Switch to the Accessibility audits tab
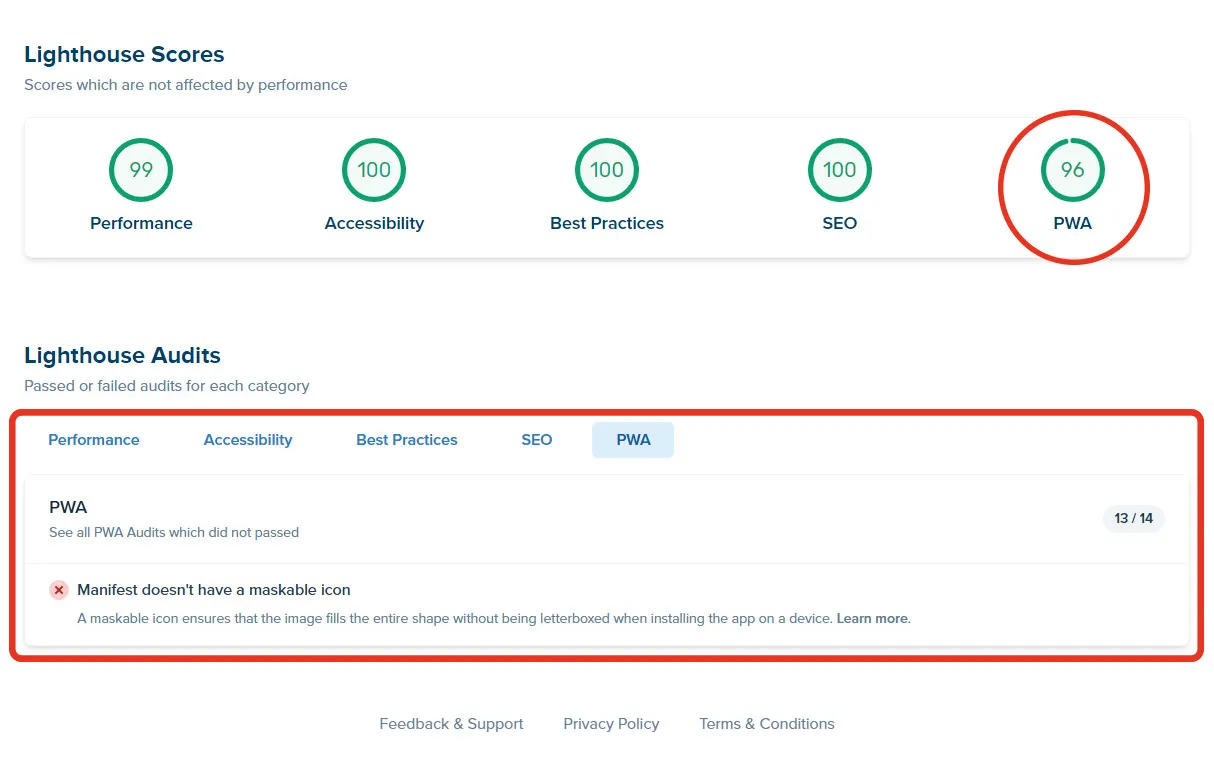 point(248,440)
